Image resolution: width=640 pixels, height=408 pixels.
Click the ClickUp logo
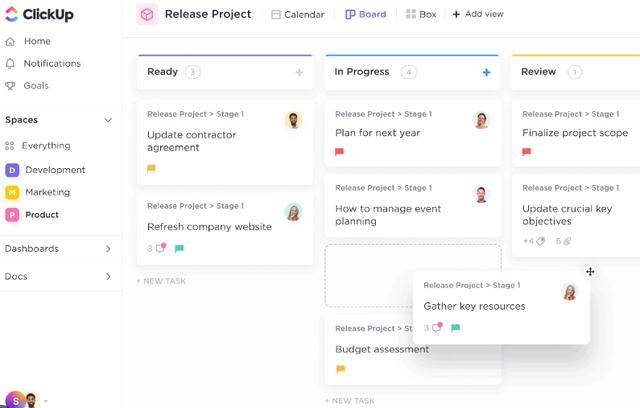39,14
